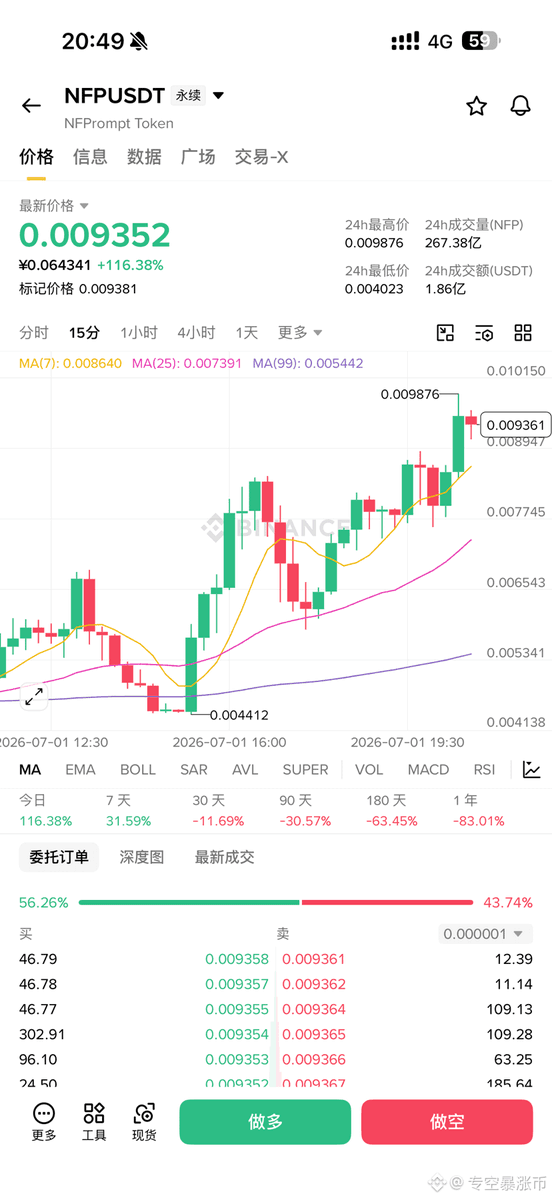Enable MACD sub-indicator
The height and width of the screenshot is (1200, 552).
[428, 770]
